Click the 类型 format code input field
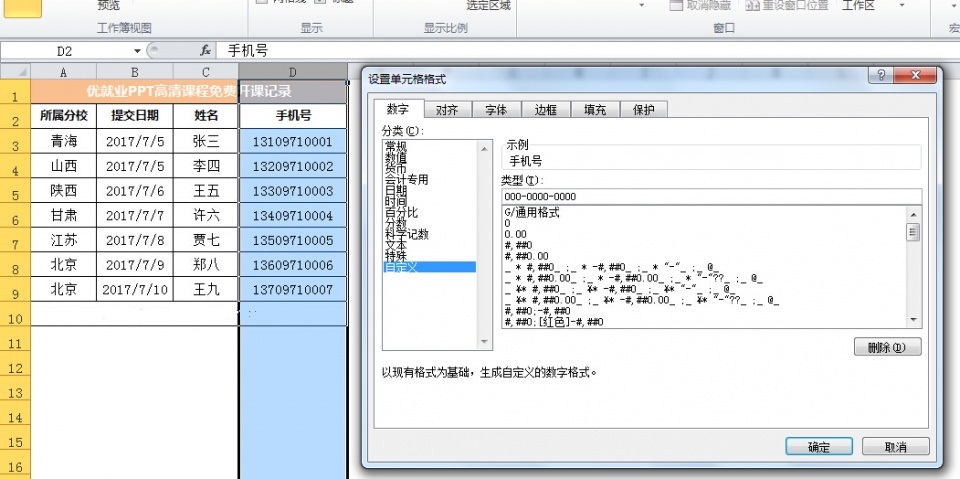Screen dimensions: 960x479 pyautogui.click(x=711, y=196)
